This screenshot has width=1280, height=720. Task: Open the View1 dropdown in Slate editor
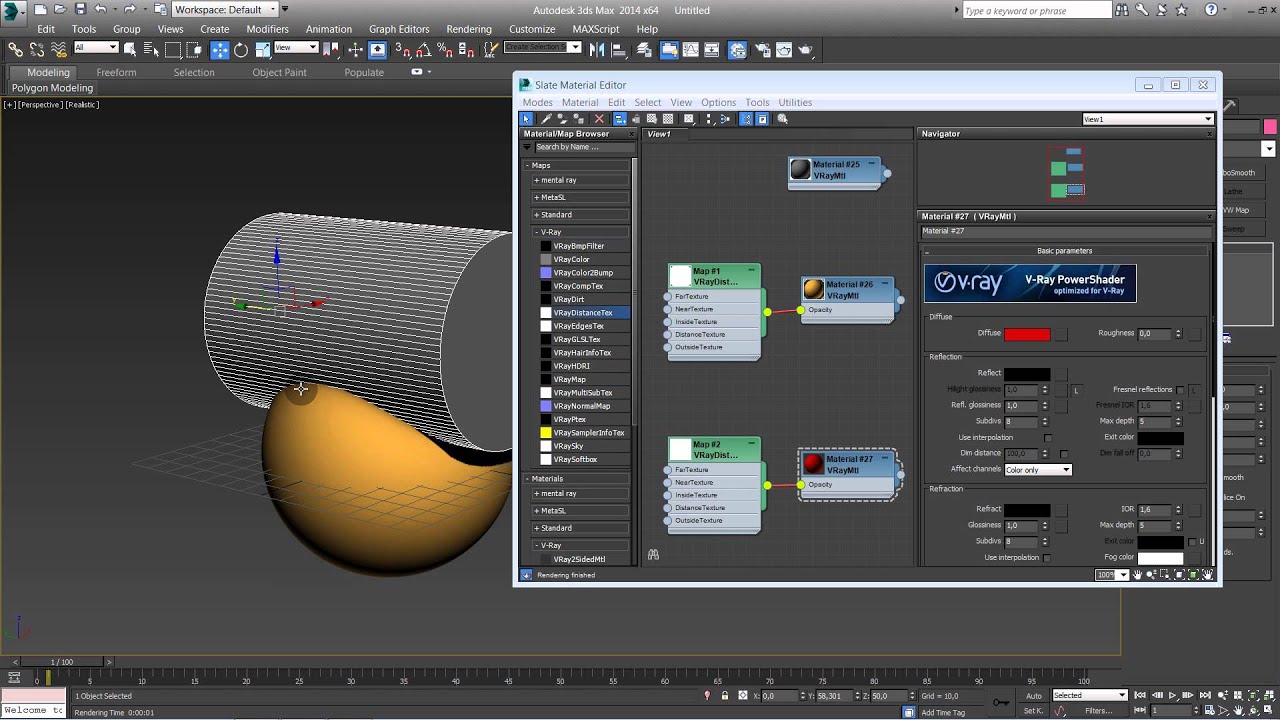tap(1148, 119)
